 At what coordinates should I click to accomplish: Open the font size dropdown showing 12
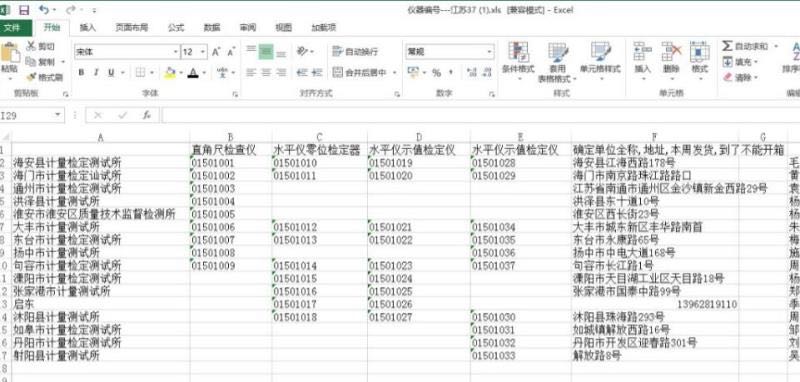[x=203, y=52]
